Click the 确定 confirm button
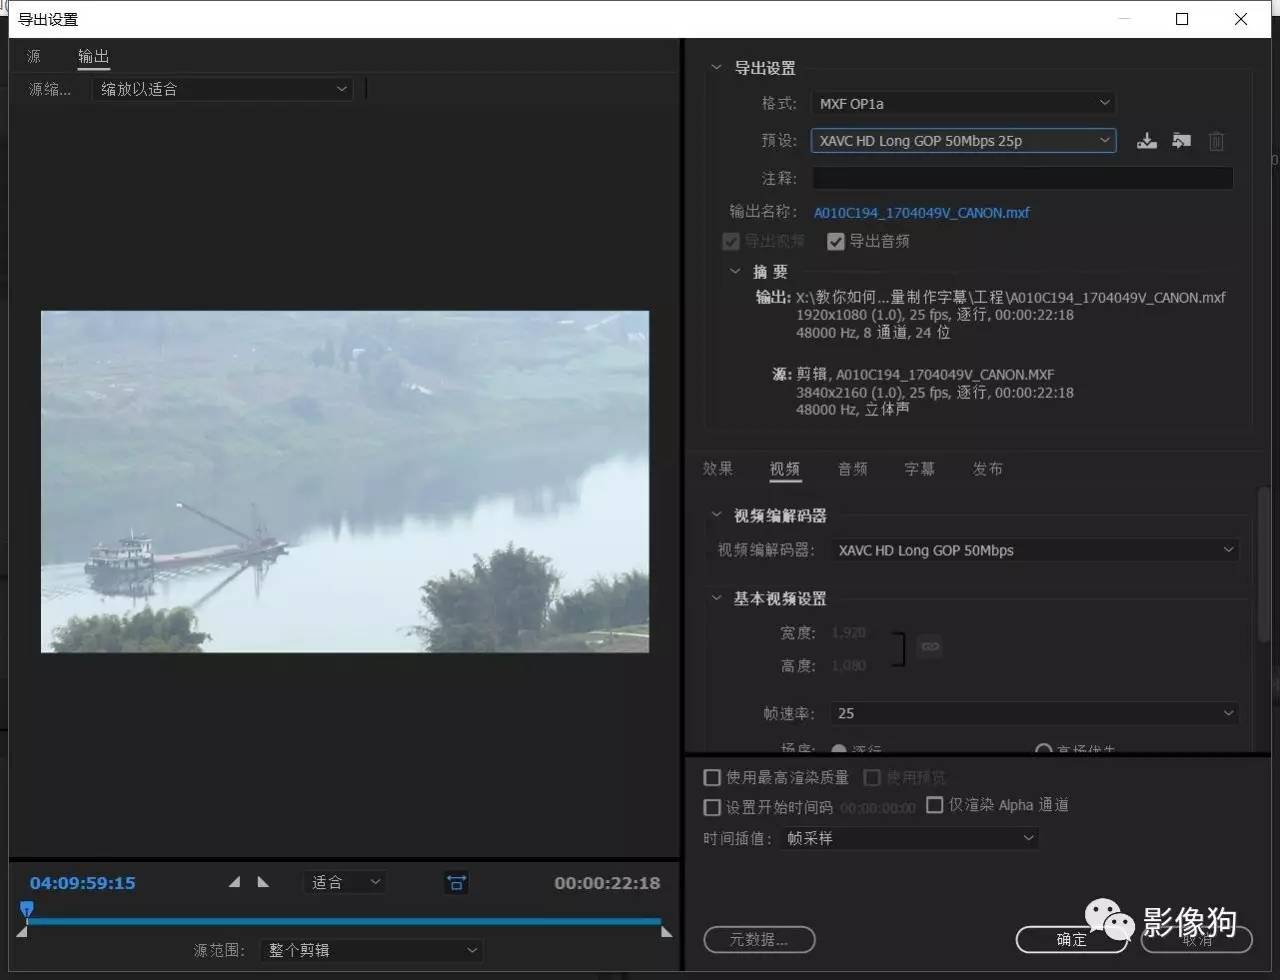 tap(1070, 940)
